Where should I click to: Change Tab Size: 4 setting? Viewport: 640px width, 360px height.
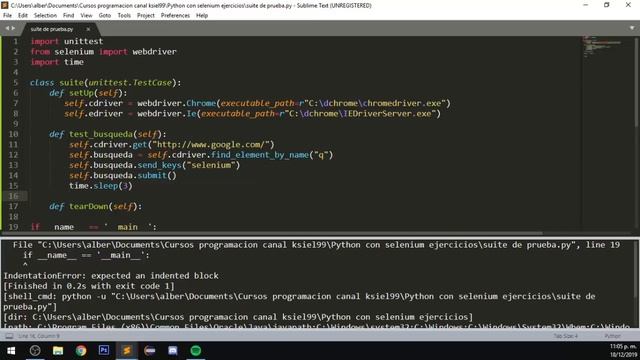click(565, 336)
